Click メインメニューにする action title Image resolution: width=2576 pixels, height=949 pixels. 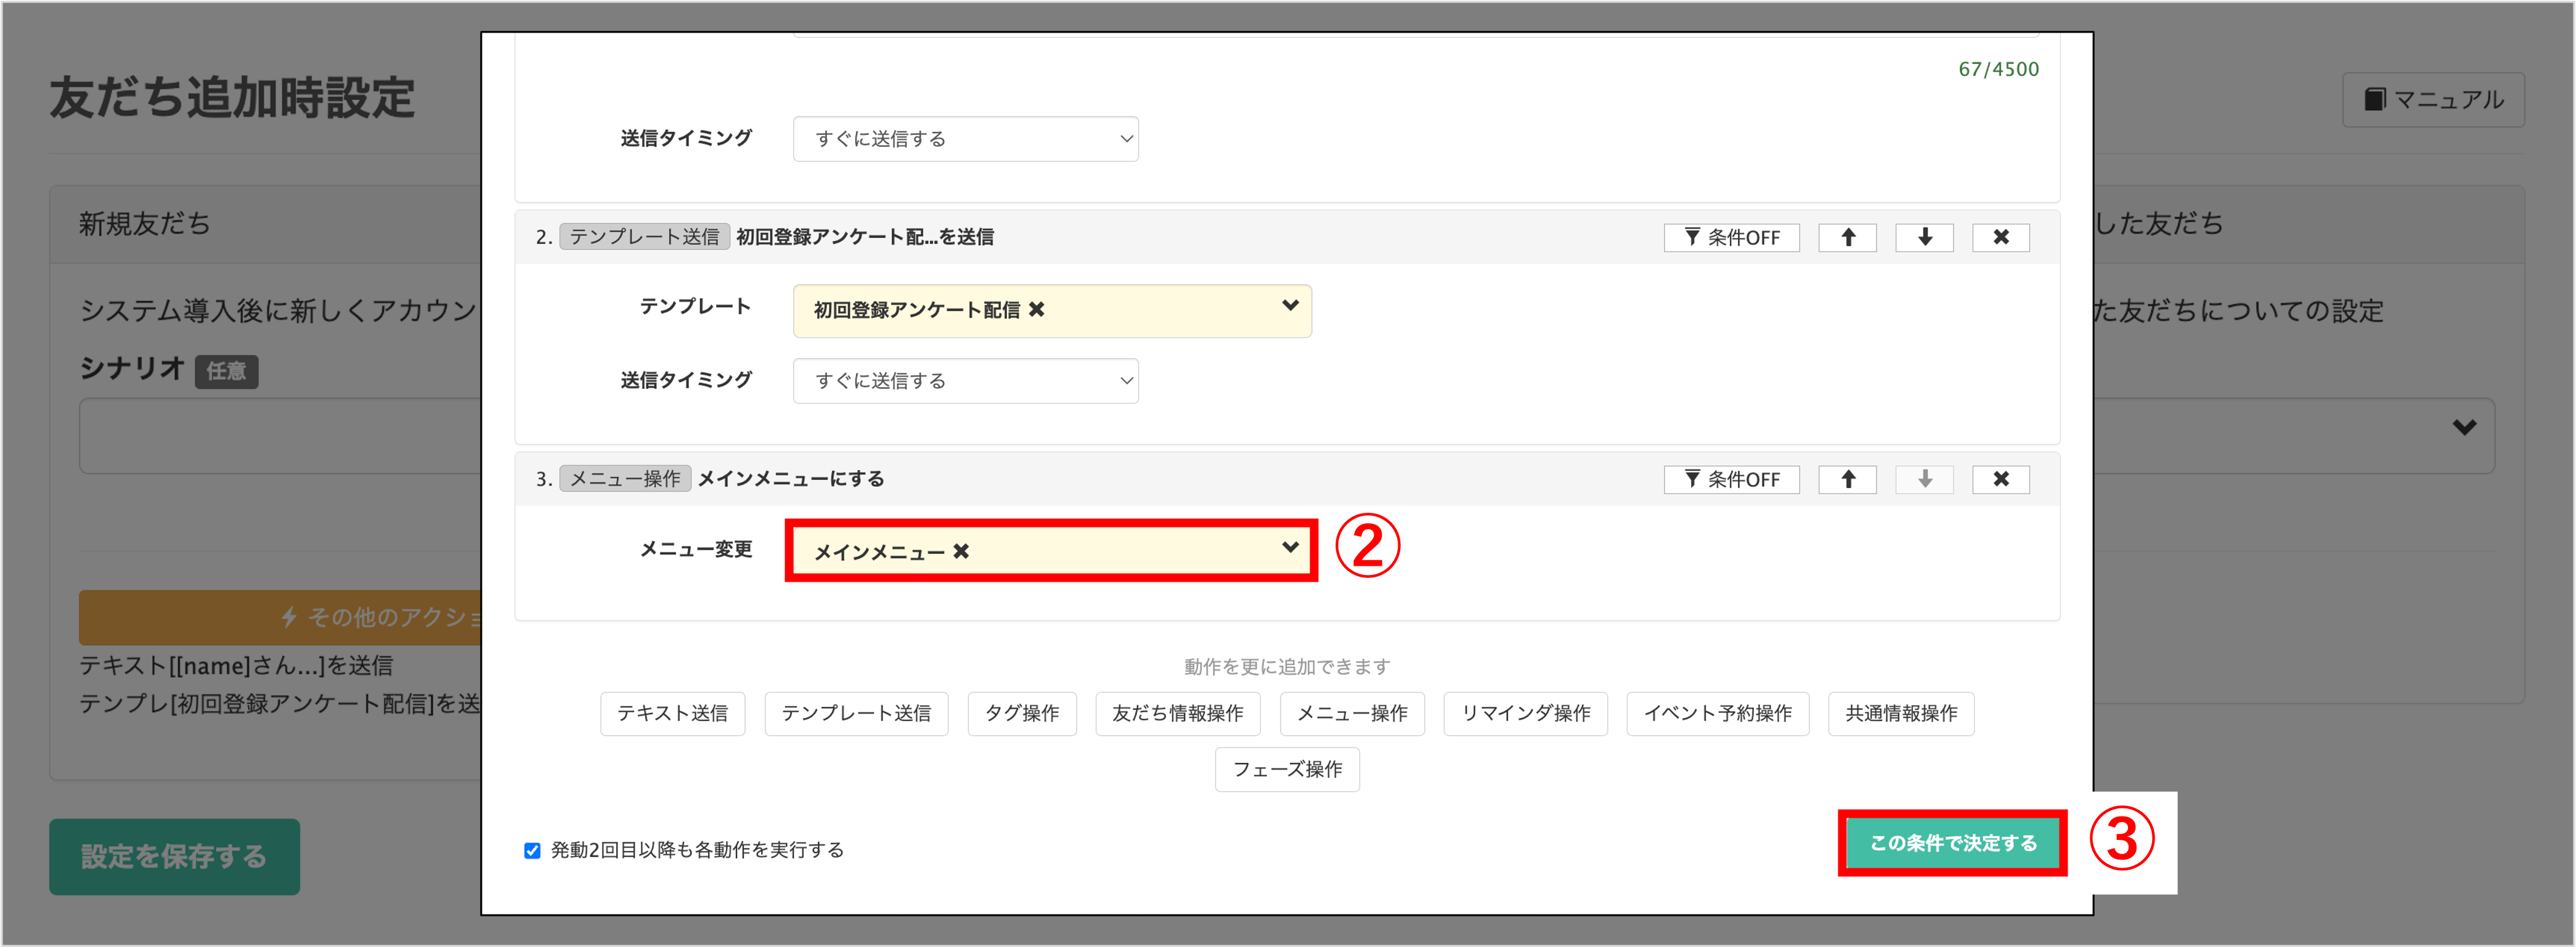(791, 479)
